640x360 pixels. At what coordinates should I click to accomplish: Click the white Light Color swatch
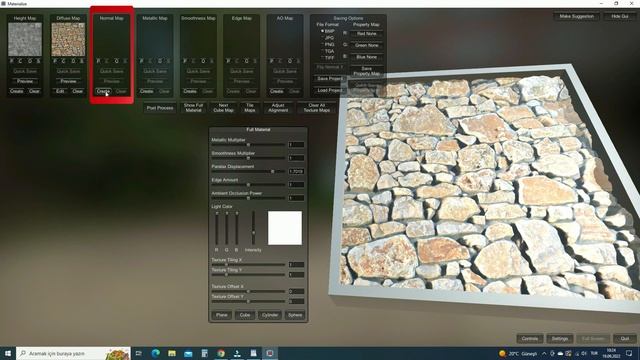(285, 228)
